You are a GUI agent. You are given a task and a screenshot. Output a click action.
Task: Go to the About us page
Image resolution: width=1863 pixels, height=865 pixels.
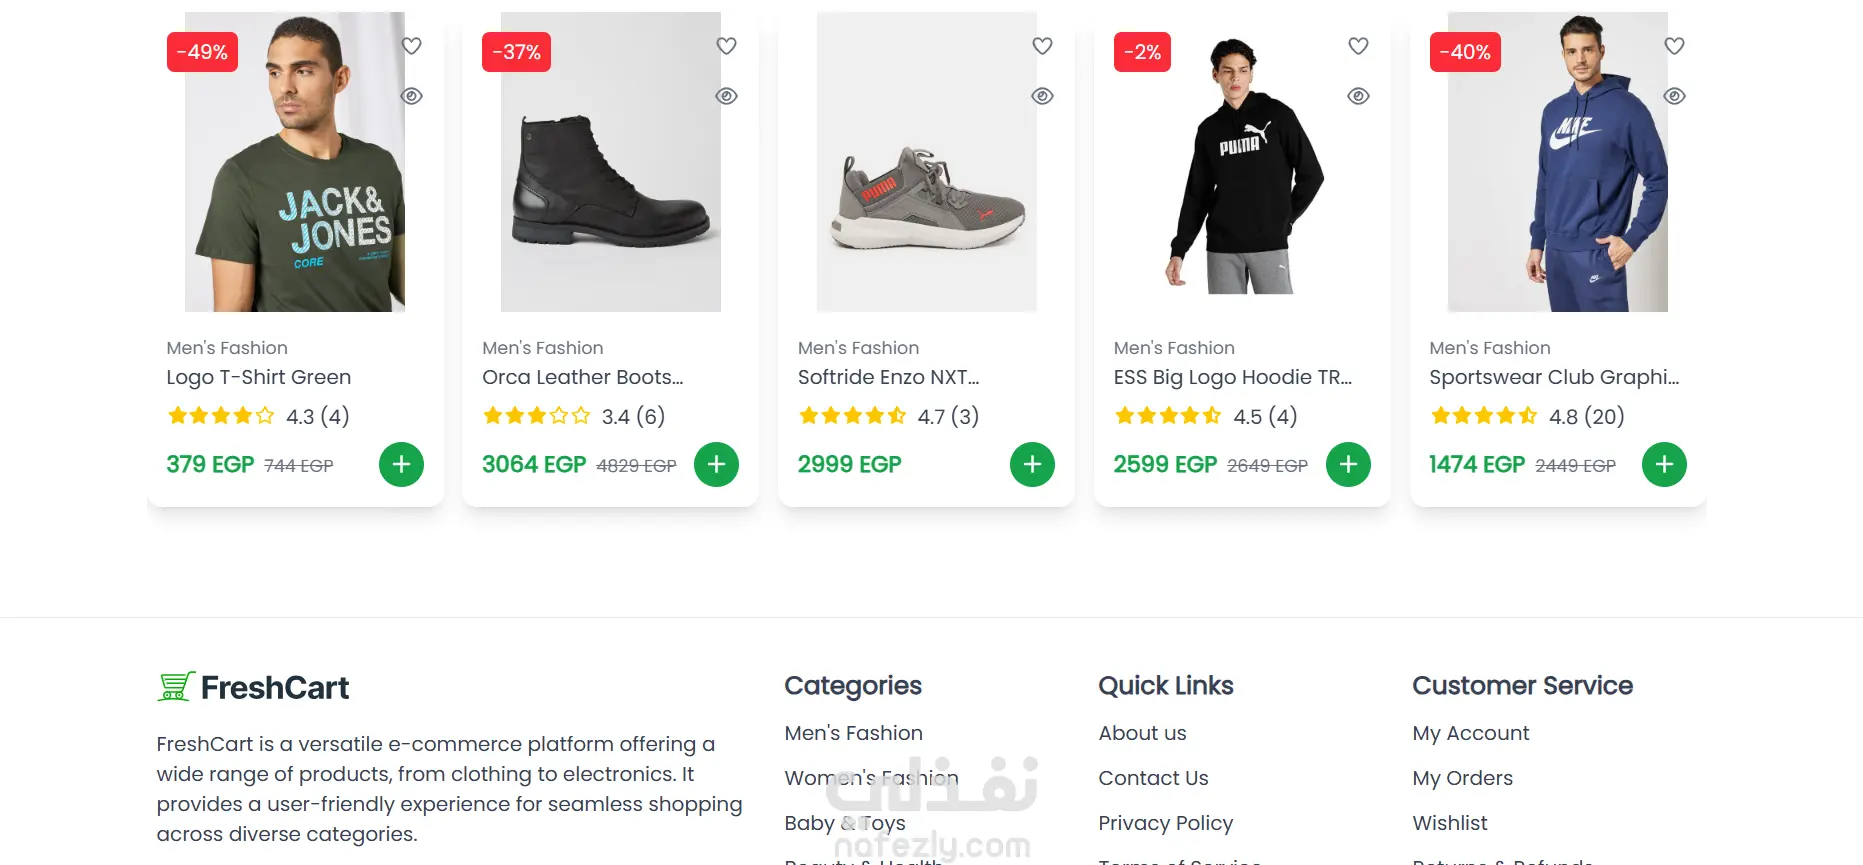click(x=1142, y=733)
